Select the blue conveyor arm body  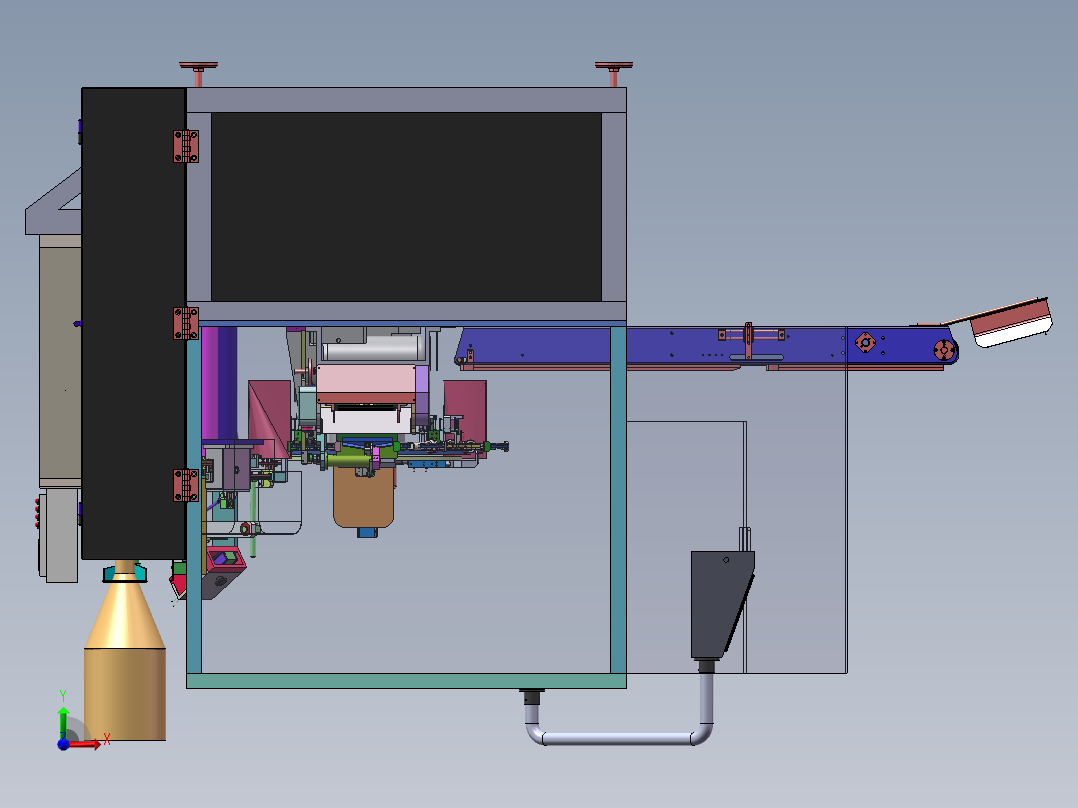[x=706, y=346]
